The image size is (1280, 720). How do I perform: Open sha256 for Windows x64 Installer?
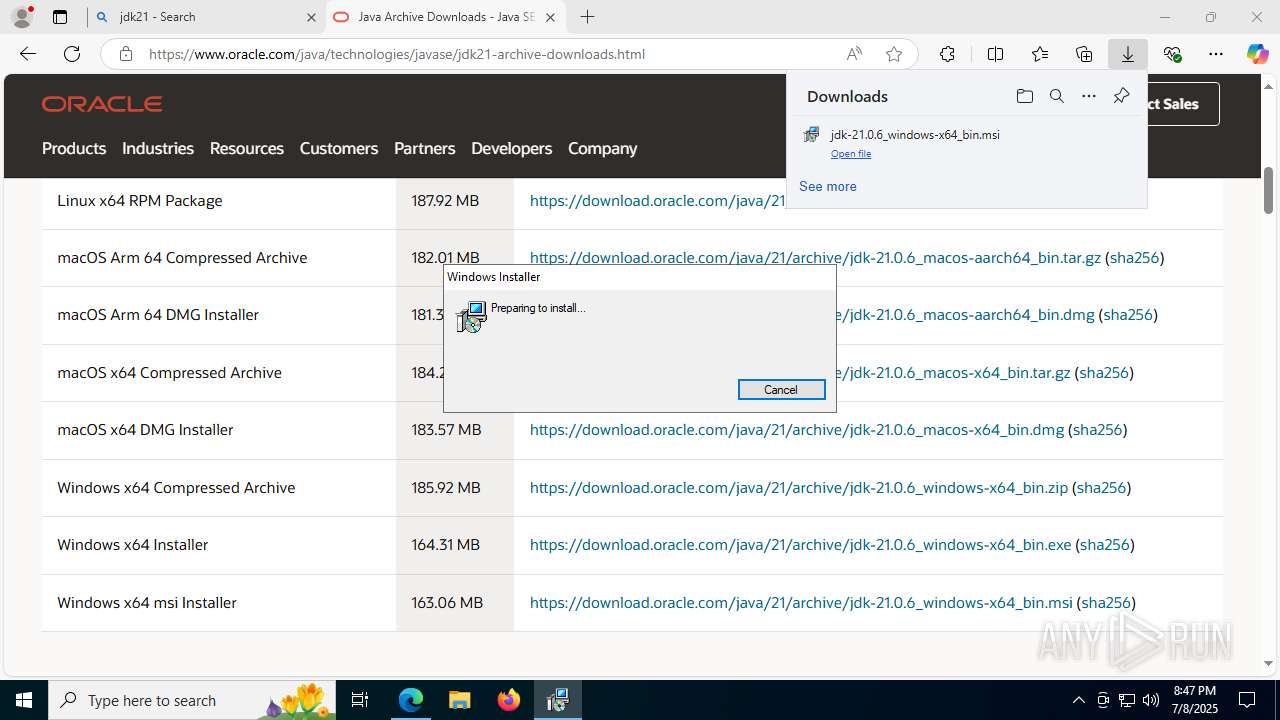(1105, 545)
